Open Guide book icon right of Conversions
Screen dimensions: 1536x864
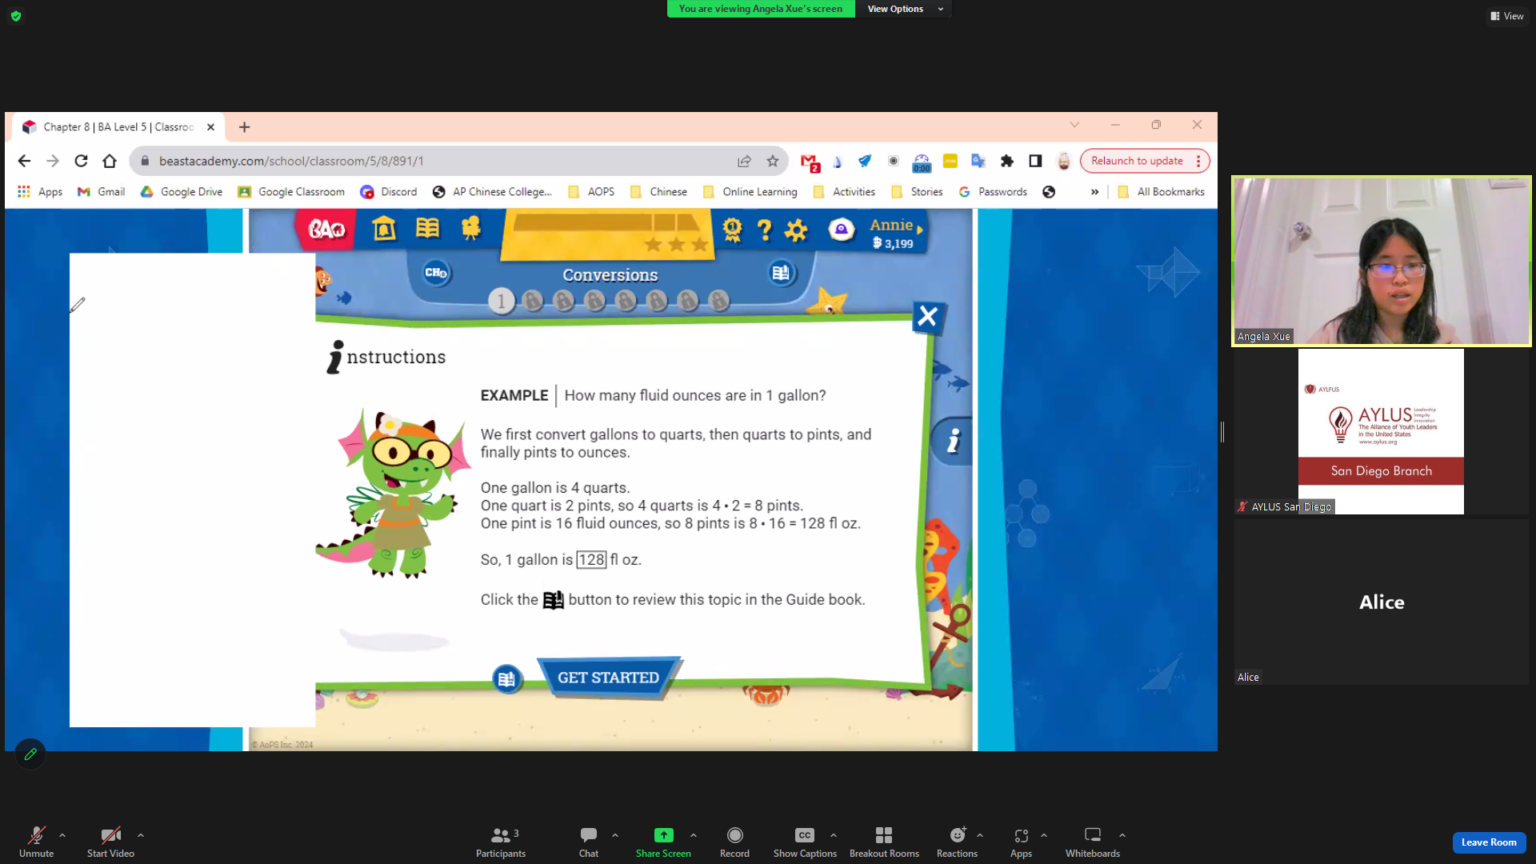[781, 273]
